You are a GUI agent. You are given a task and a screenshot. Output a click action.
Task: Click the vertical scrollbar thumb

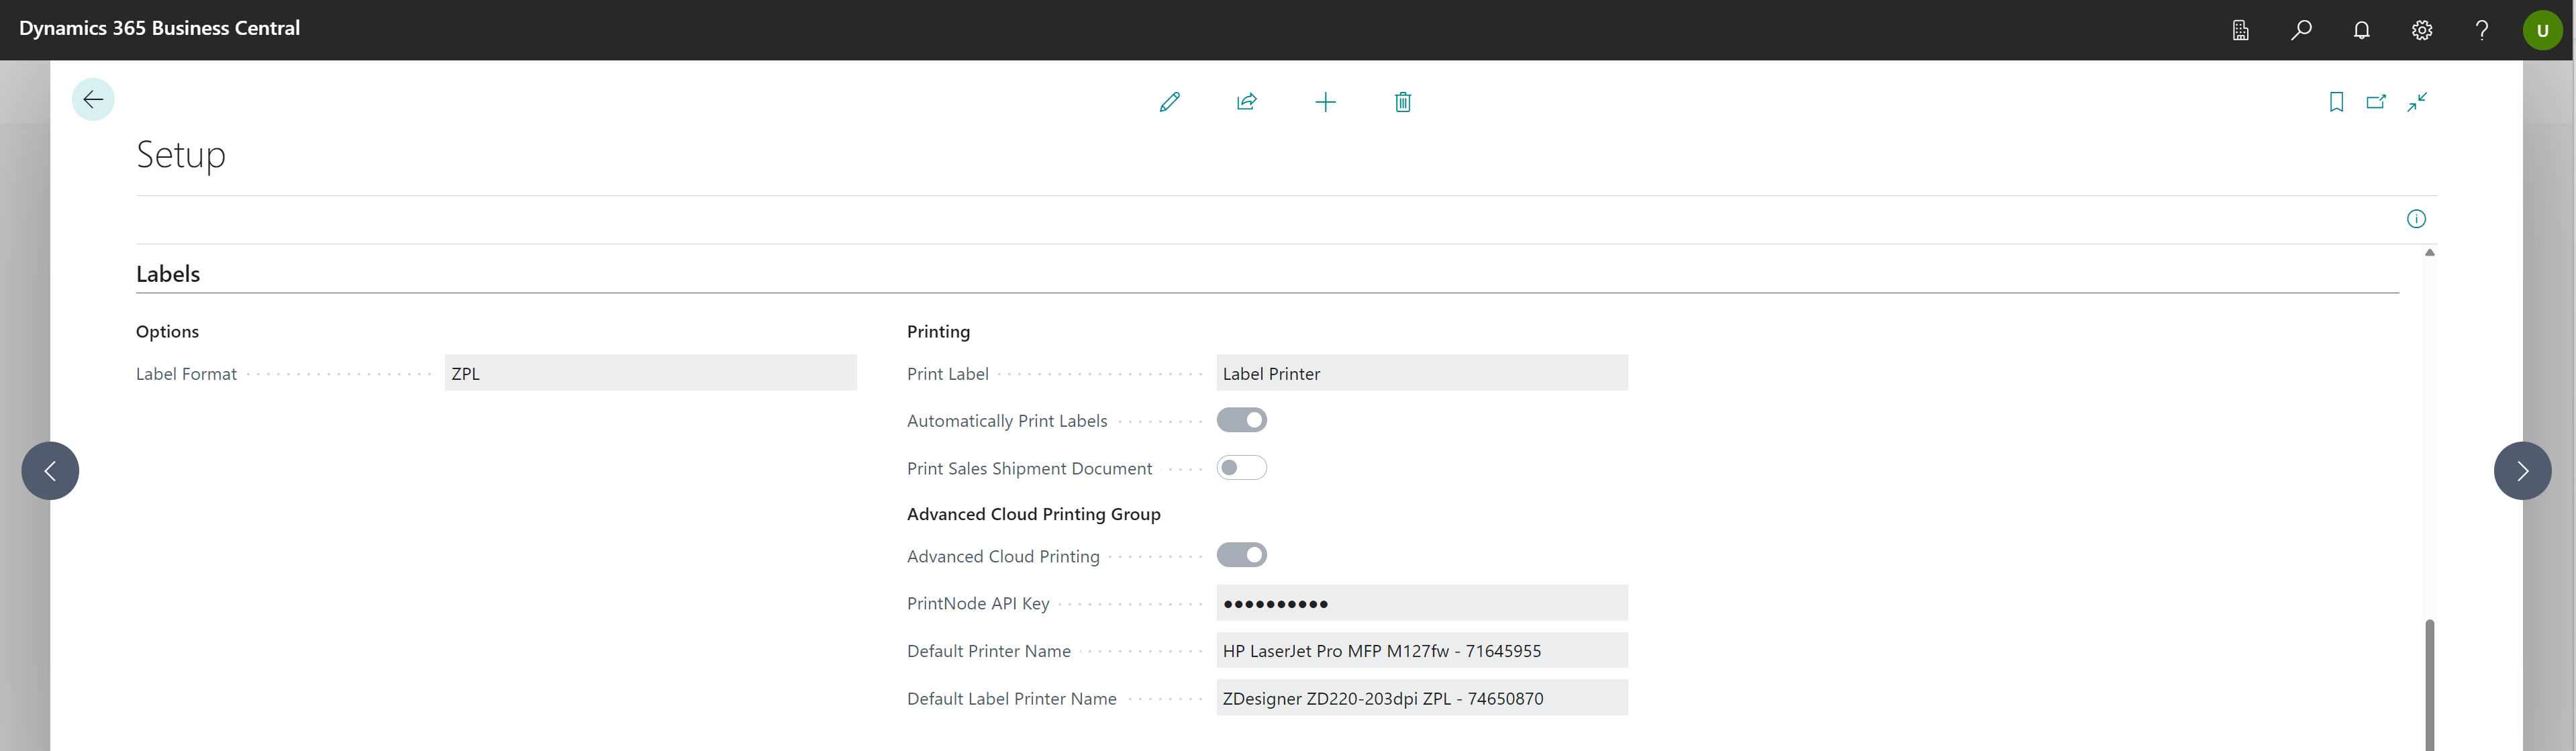click(x=2429, y=685)
